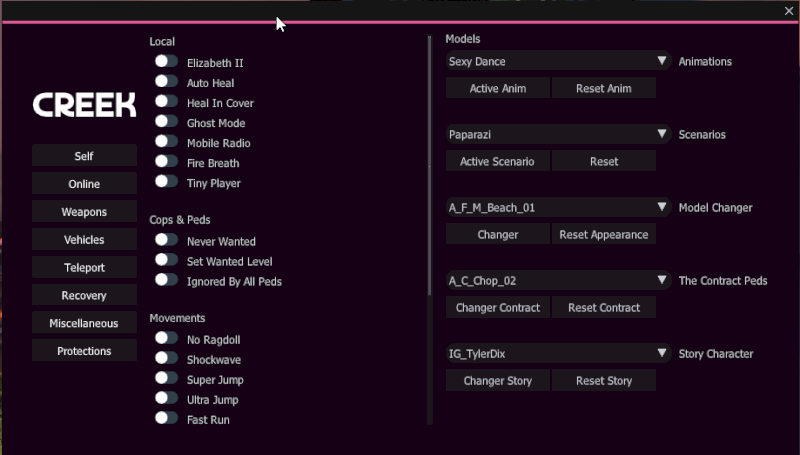Enable Ghost Mode switch
The height and width of the screenshot is (455, 800).
click(166, 121)
